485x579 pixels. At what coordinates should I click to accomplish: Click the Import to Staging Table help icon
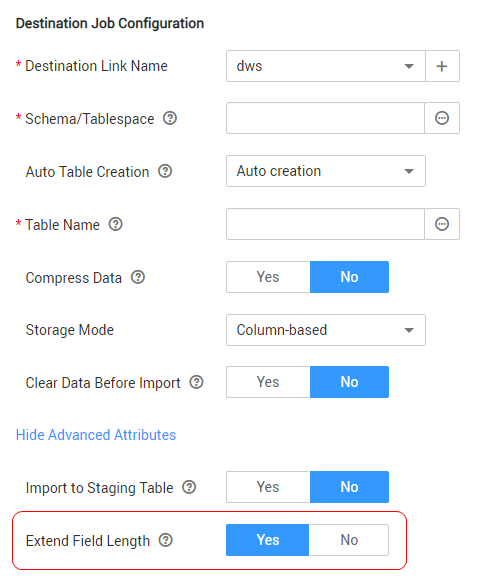click(x=189, y=487)
